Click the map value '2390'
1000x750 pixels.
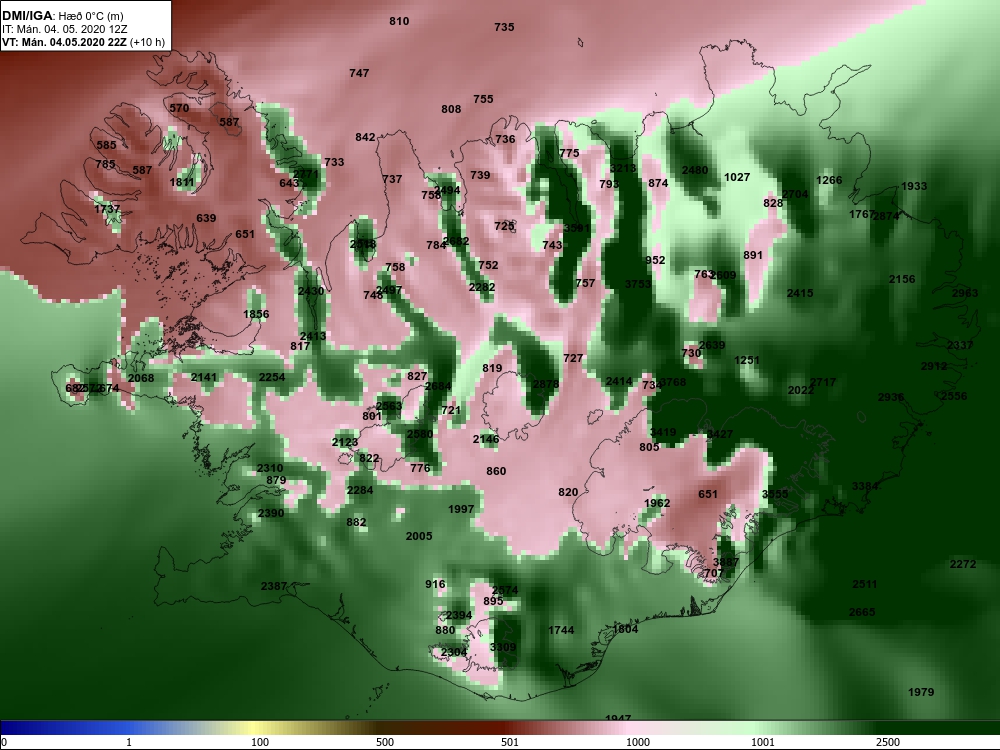[x=271, y=513]
